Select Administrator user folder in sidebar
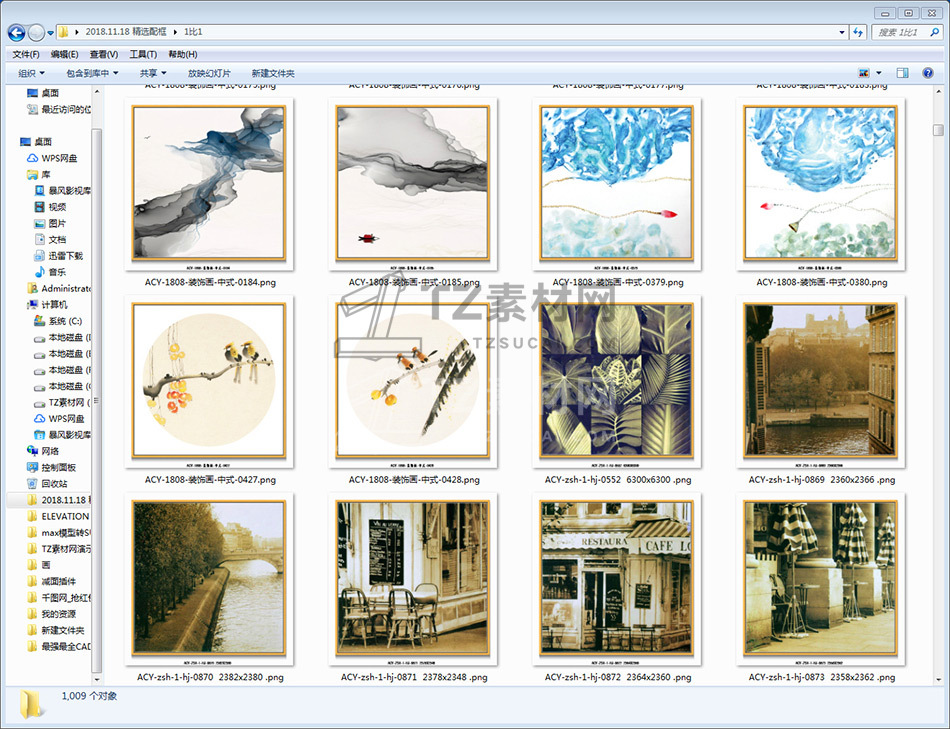Image resolution: width=950 pixels, height=729 pixels. 58,288
